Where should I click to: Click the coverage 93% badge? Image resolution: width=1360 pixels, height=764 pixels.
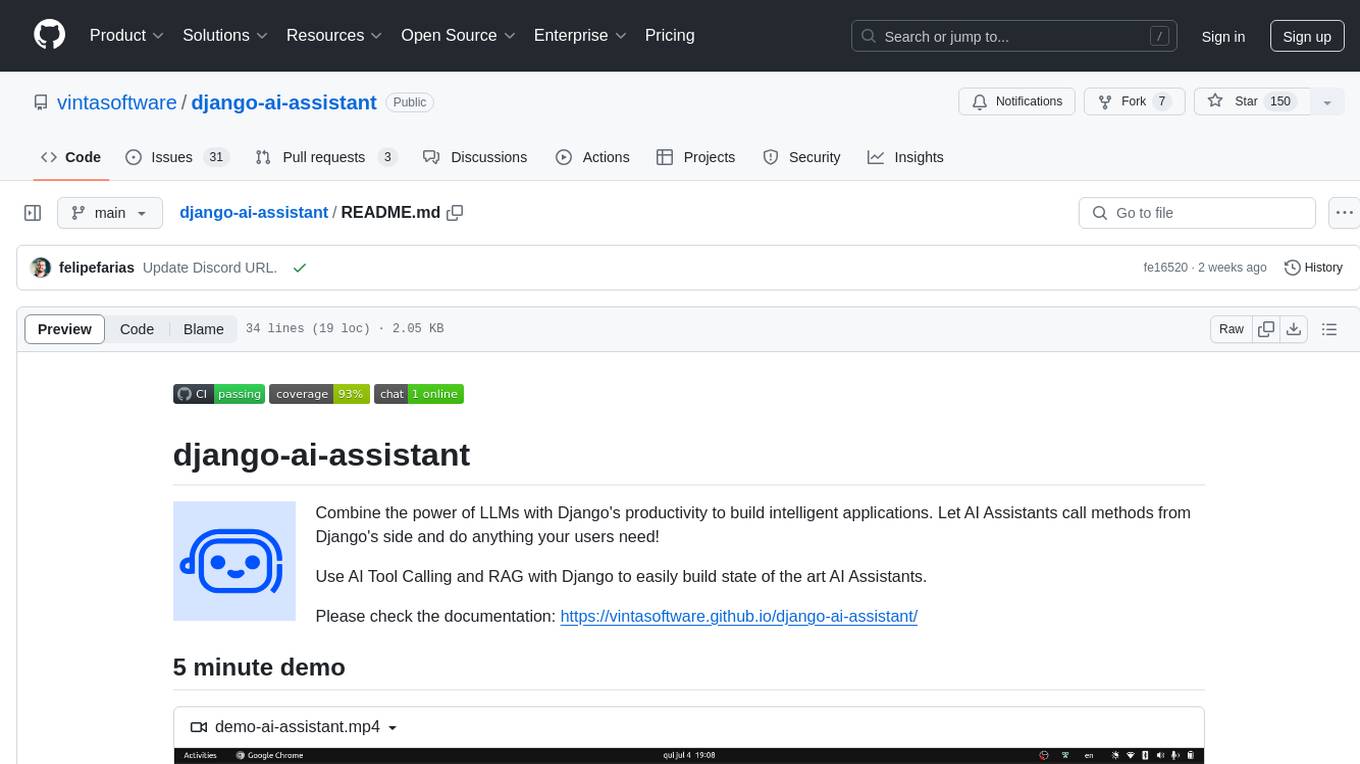tap(319, 394)
